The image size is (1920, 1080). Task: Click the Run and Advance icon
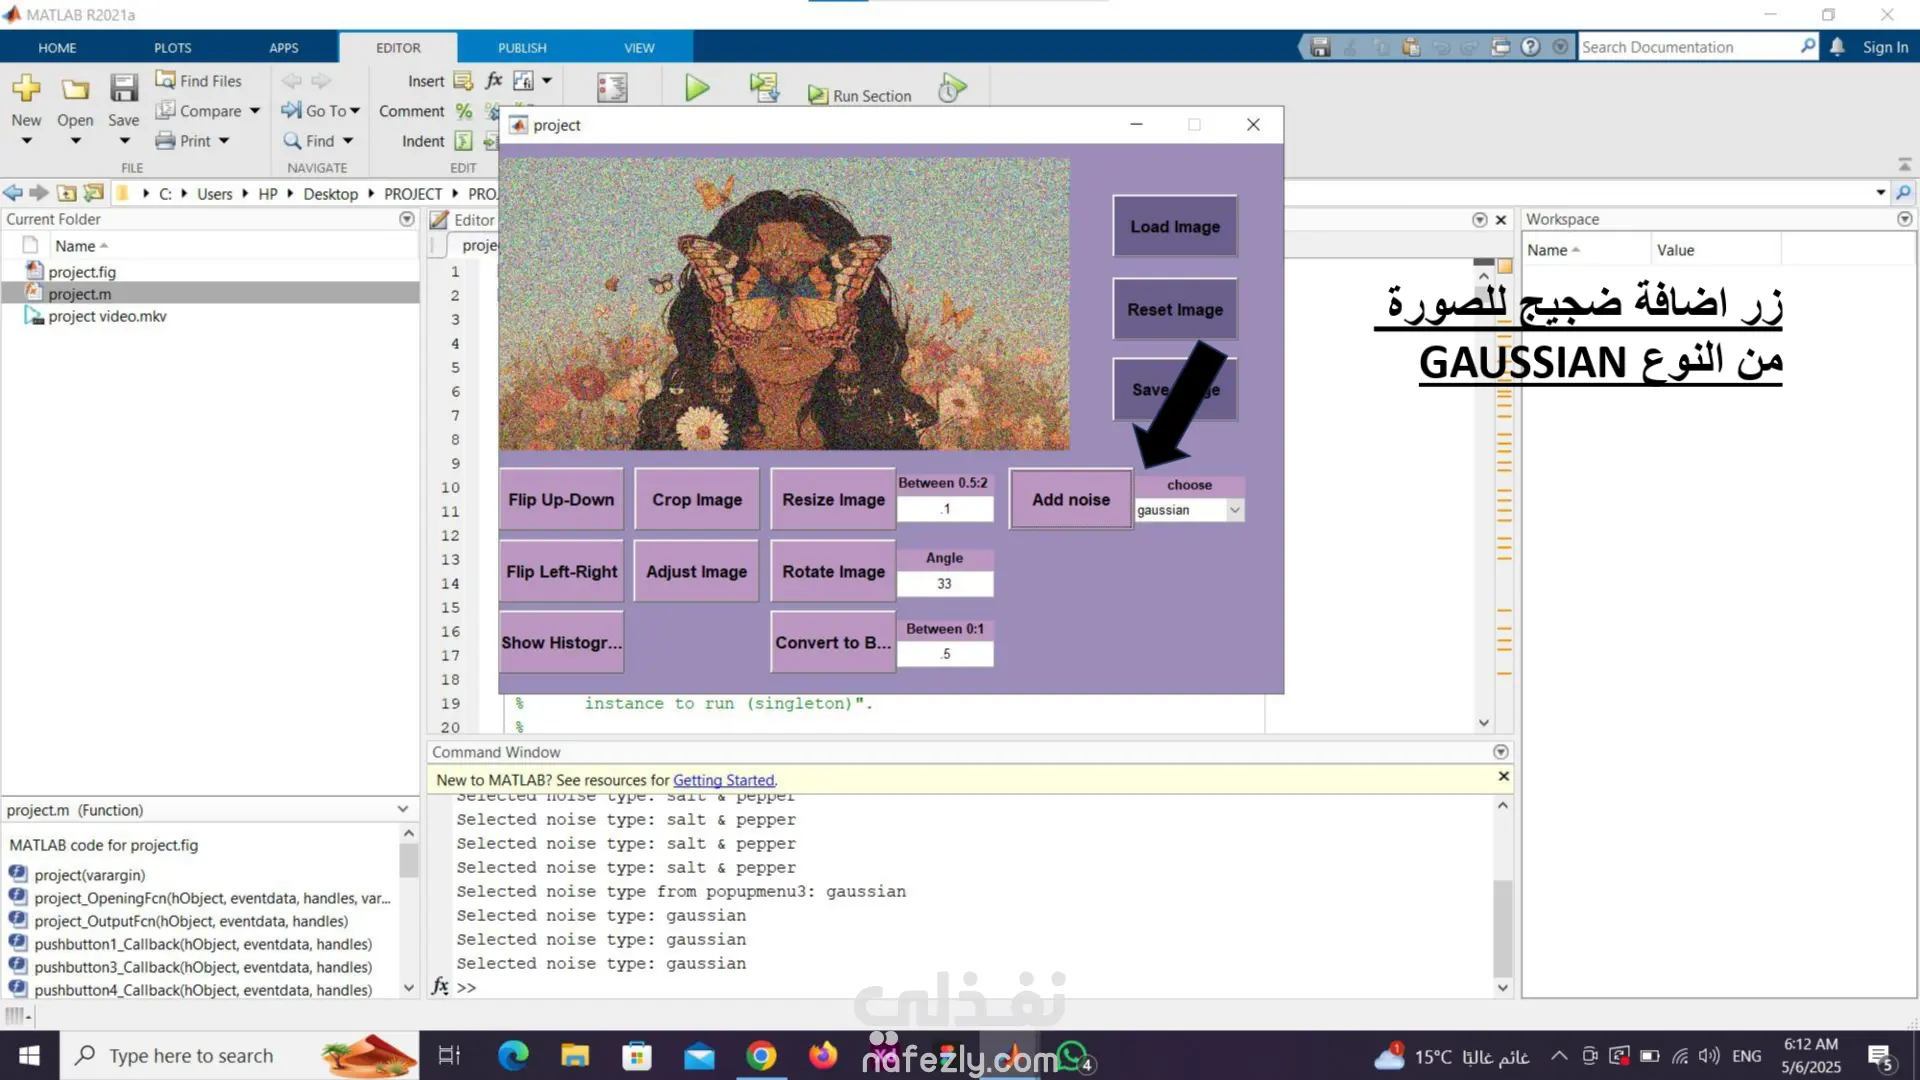point(765,88)
